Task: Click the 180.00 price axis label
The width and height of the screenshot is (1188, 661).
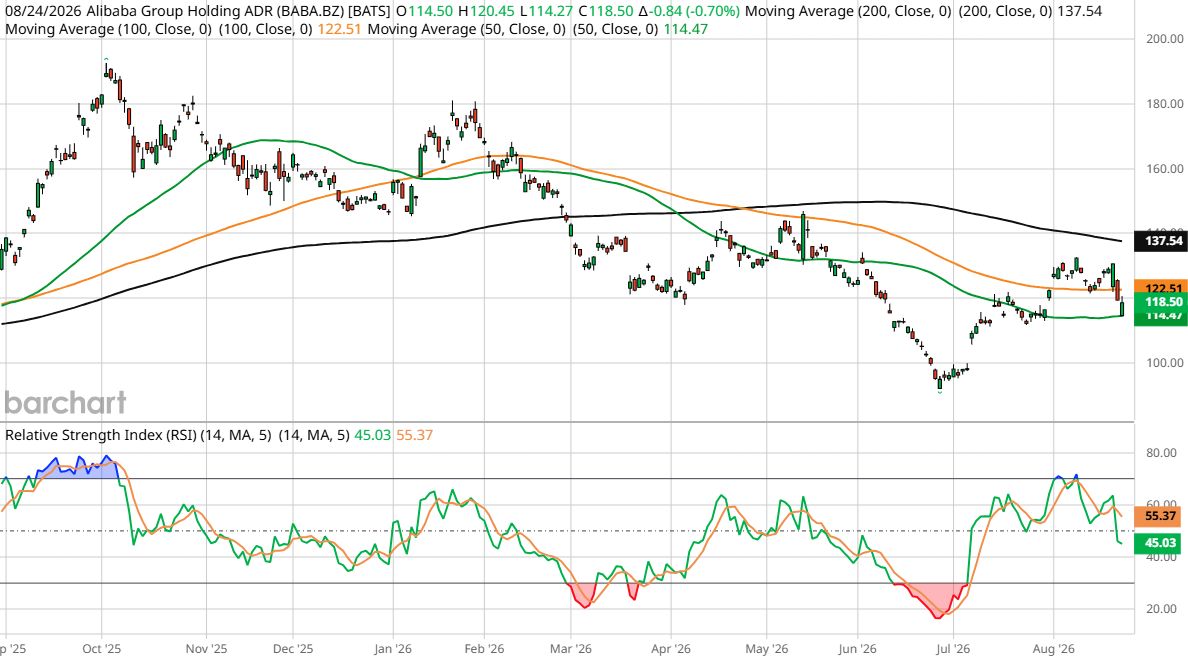Action: click(x=1165, y=104)
